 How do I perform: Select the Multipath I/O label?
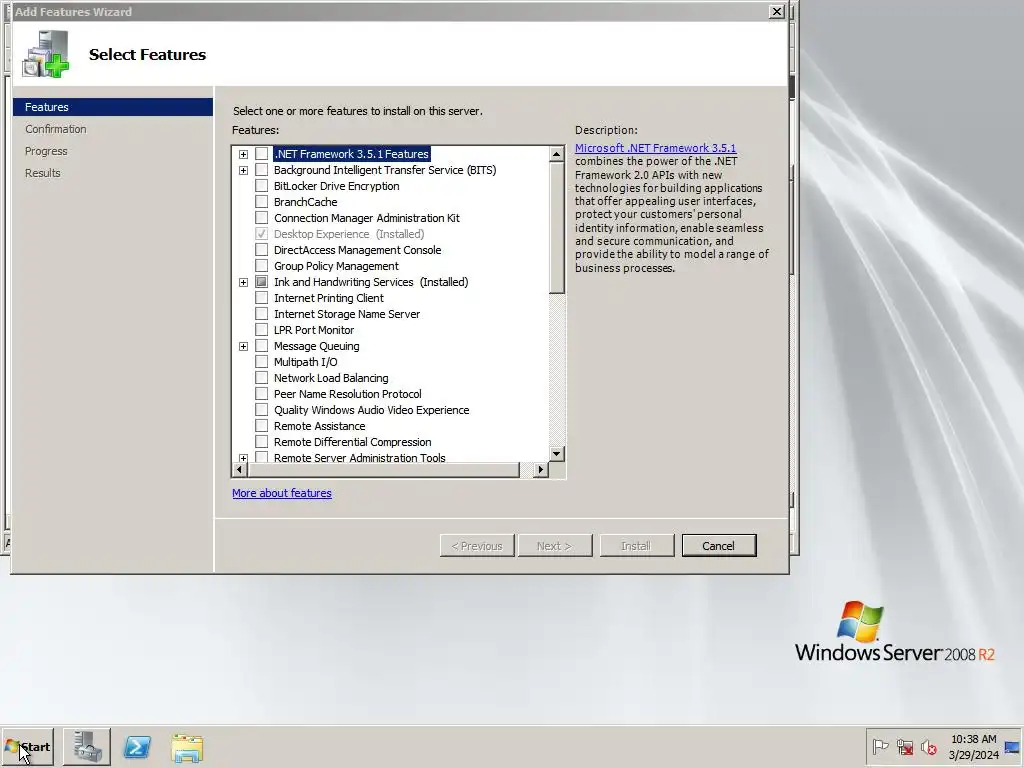[306, 362]
